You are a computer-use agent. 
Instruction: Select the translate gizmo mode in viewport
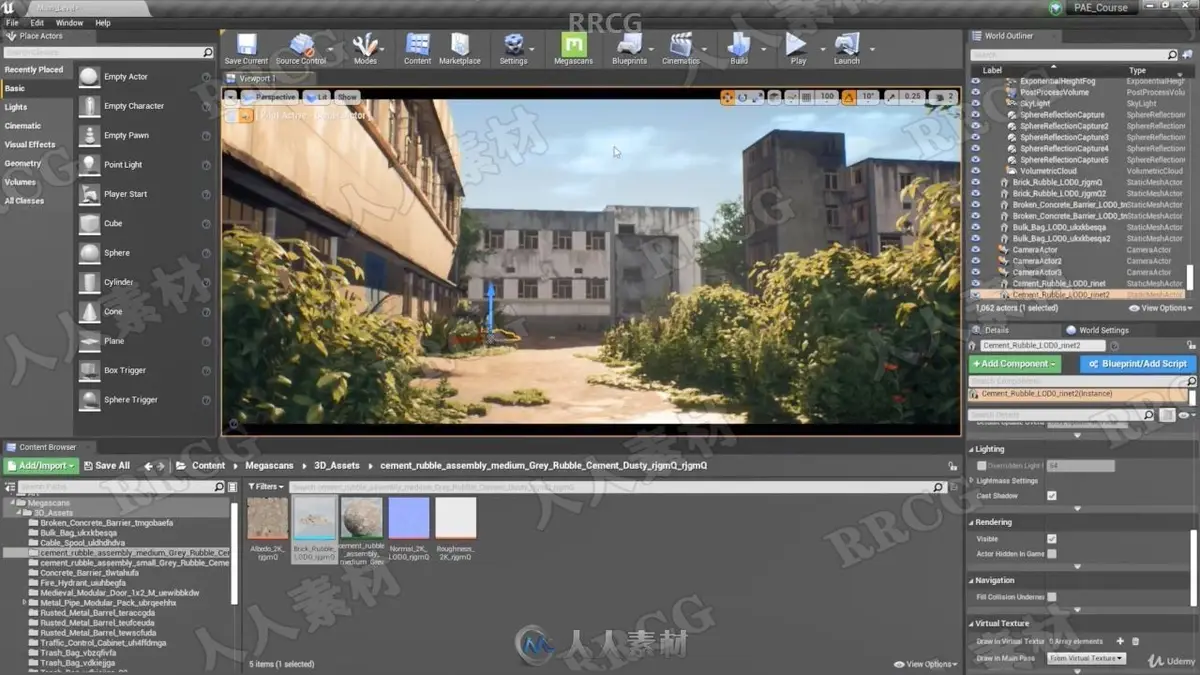point(728,97)
